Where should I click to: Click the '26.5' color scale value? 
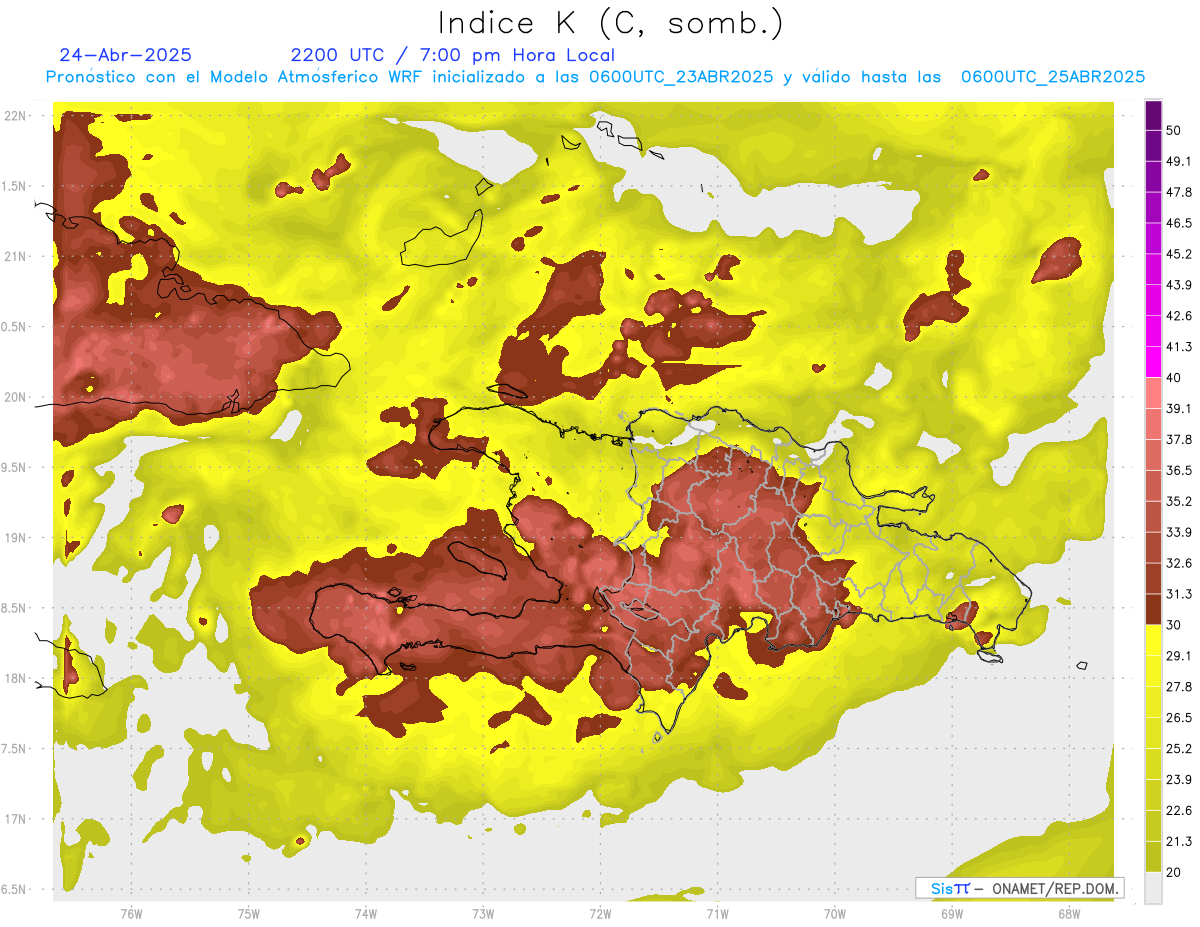tap(1179, 718)
